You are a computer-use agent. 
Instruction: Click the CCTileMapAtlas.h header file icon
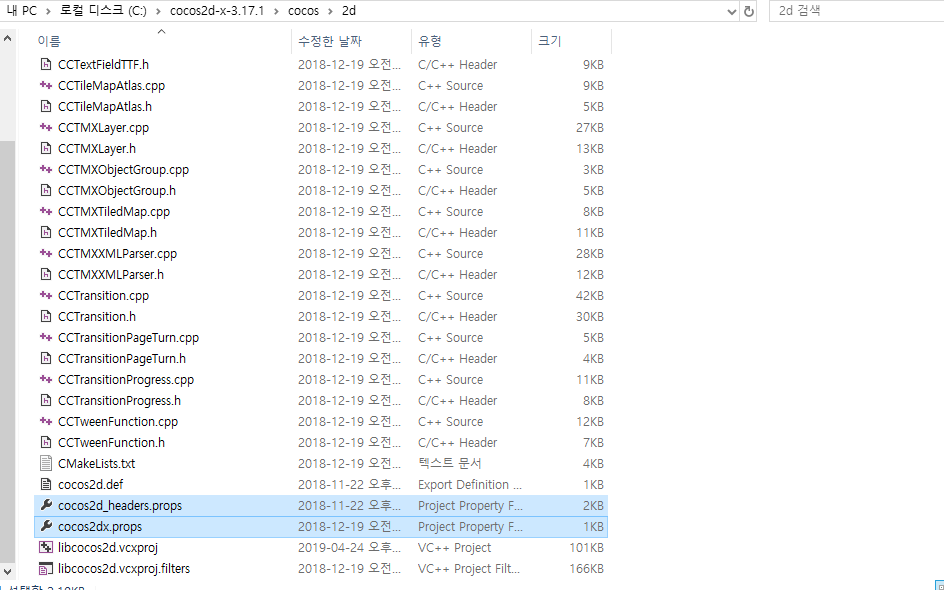tap(46, 107)
